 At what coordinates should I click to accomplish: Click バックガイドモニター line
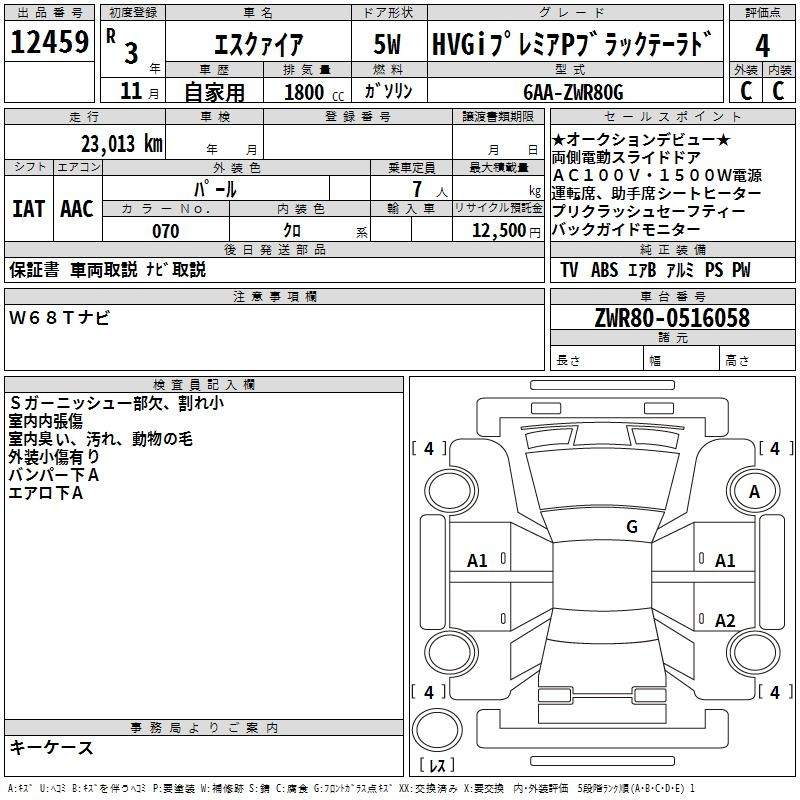[x=626, y=229]
